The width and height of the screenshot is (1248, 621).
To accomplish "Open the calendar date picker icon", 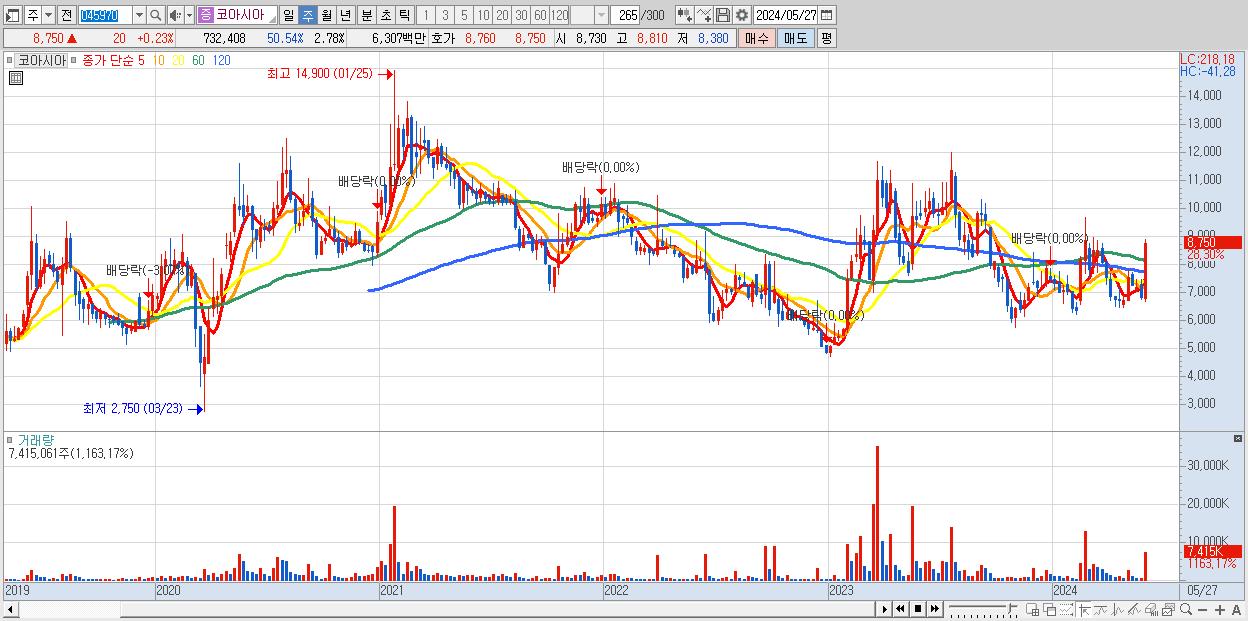I will (826, 15).
